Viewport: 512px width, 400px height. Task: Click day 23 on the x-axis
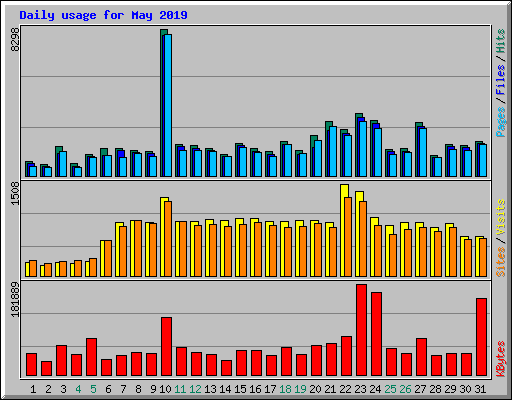(360, 389)
